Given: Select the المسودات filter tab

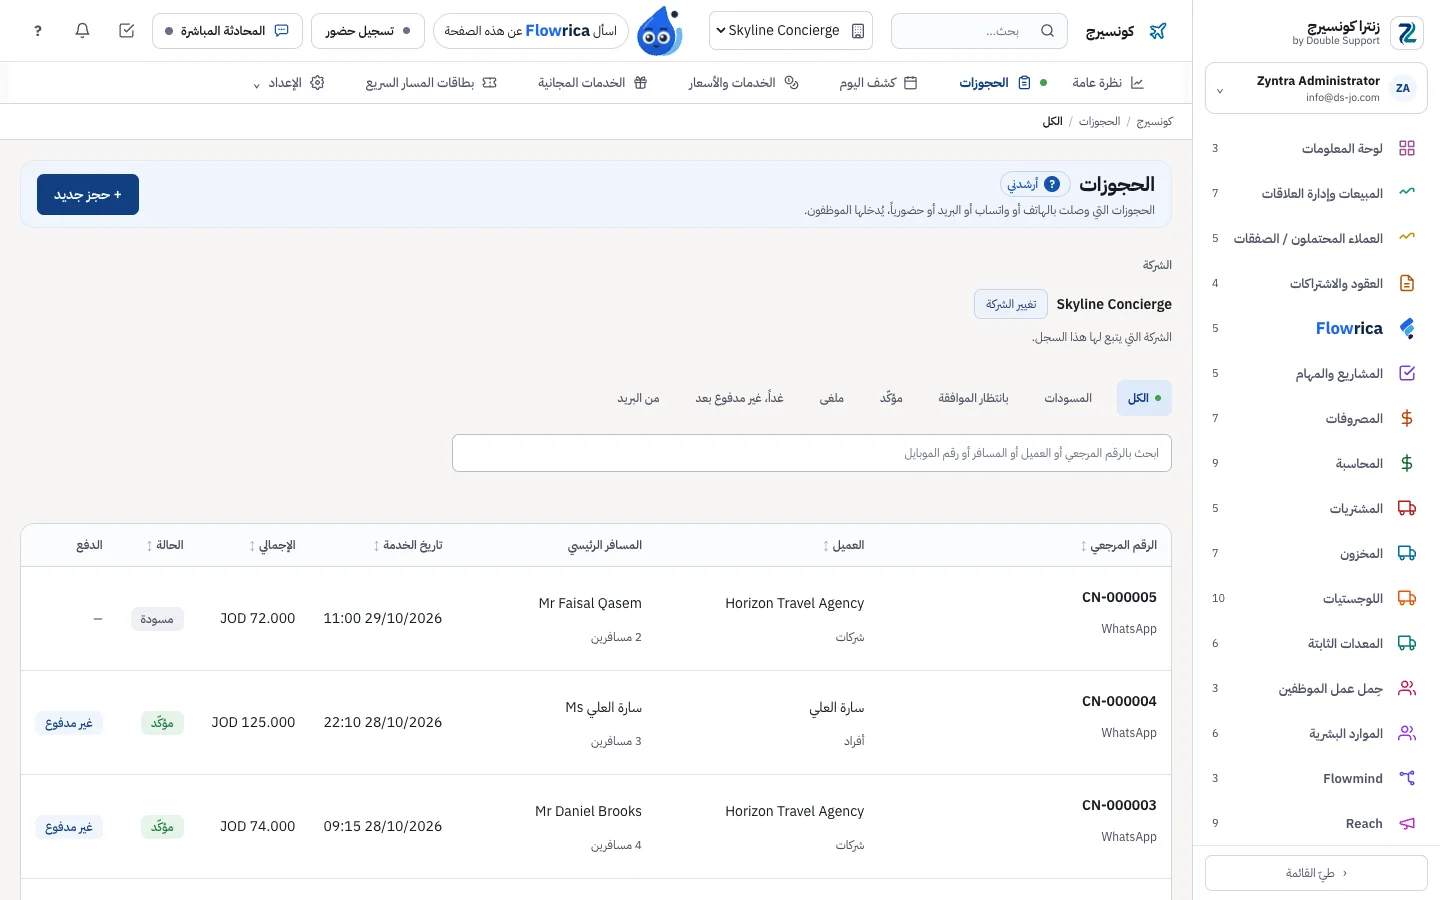Looking at the screenshot, I should pyautogui.click(x=1068, y=398).
